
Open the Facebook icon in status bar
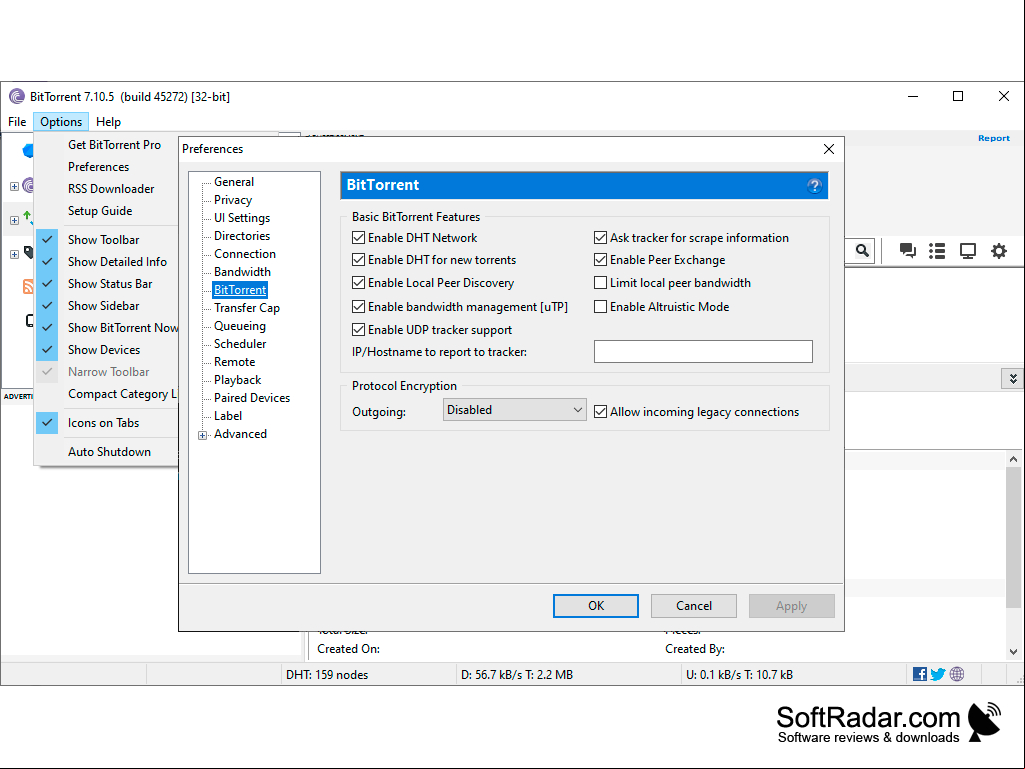[x=919, y=674]
